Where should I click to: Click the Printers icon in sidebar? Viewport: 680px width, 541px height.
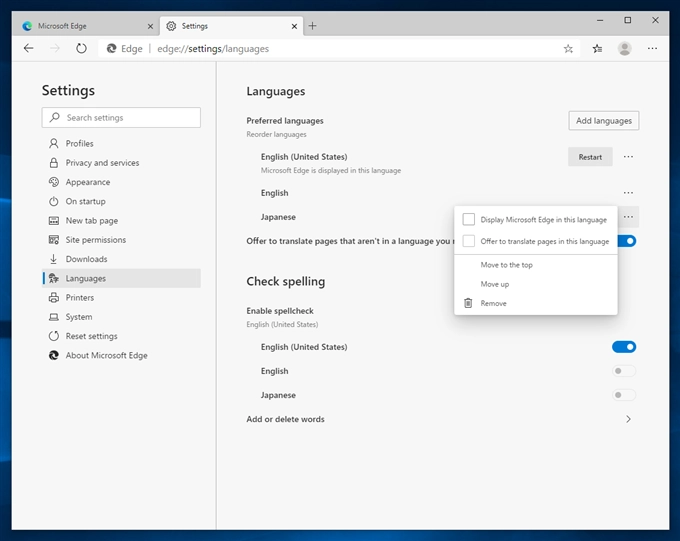[x=54, y=298]
